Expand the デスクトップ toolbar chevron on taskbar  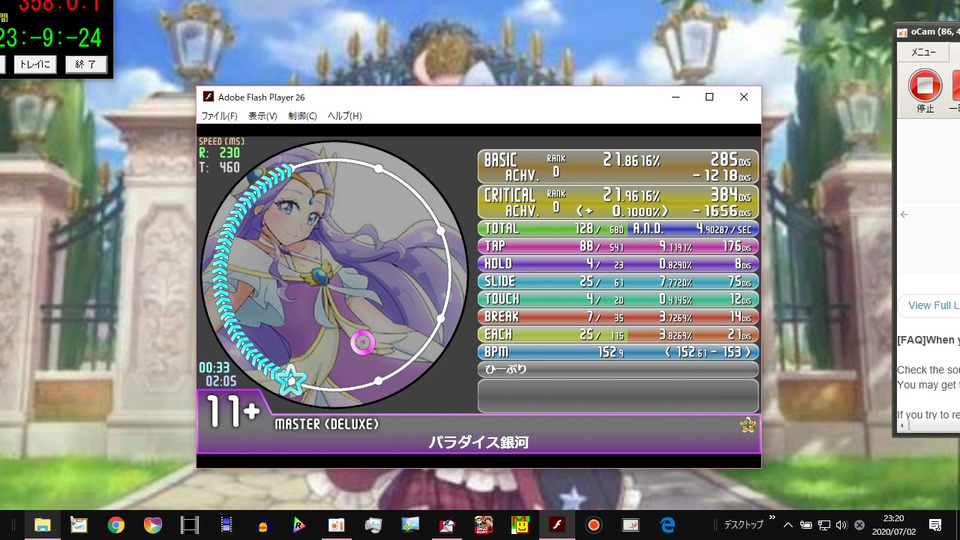(x=772, y=518)
